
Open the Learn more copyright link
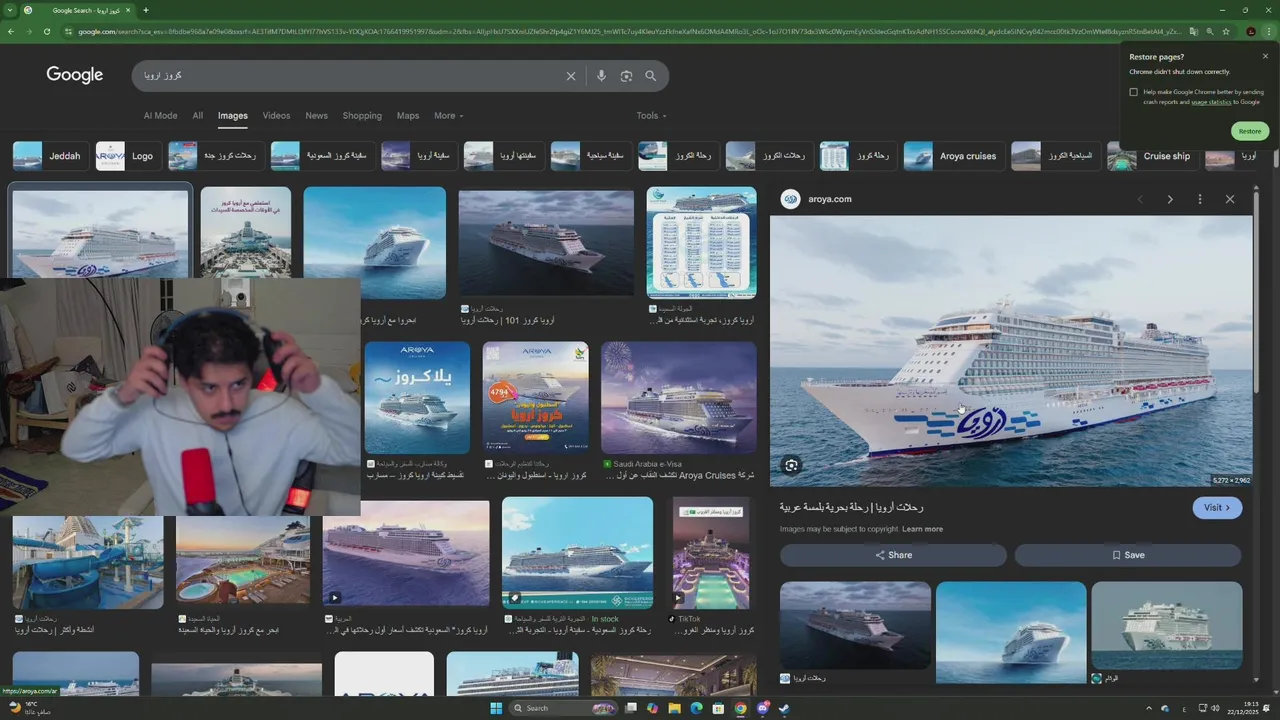(922, 529)
